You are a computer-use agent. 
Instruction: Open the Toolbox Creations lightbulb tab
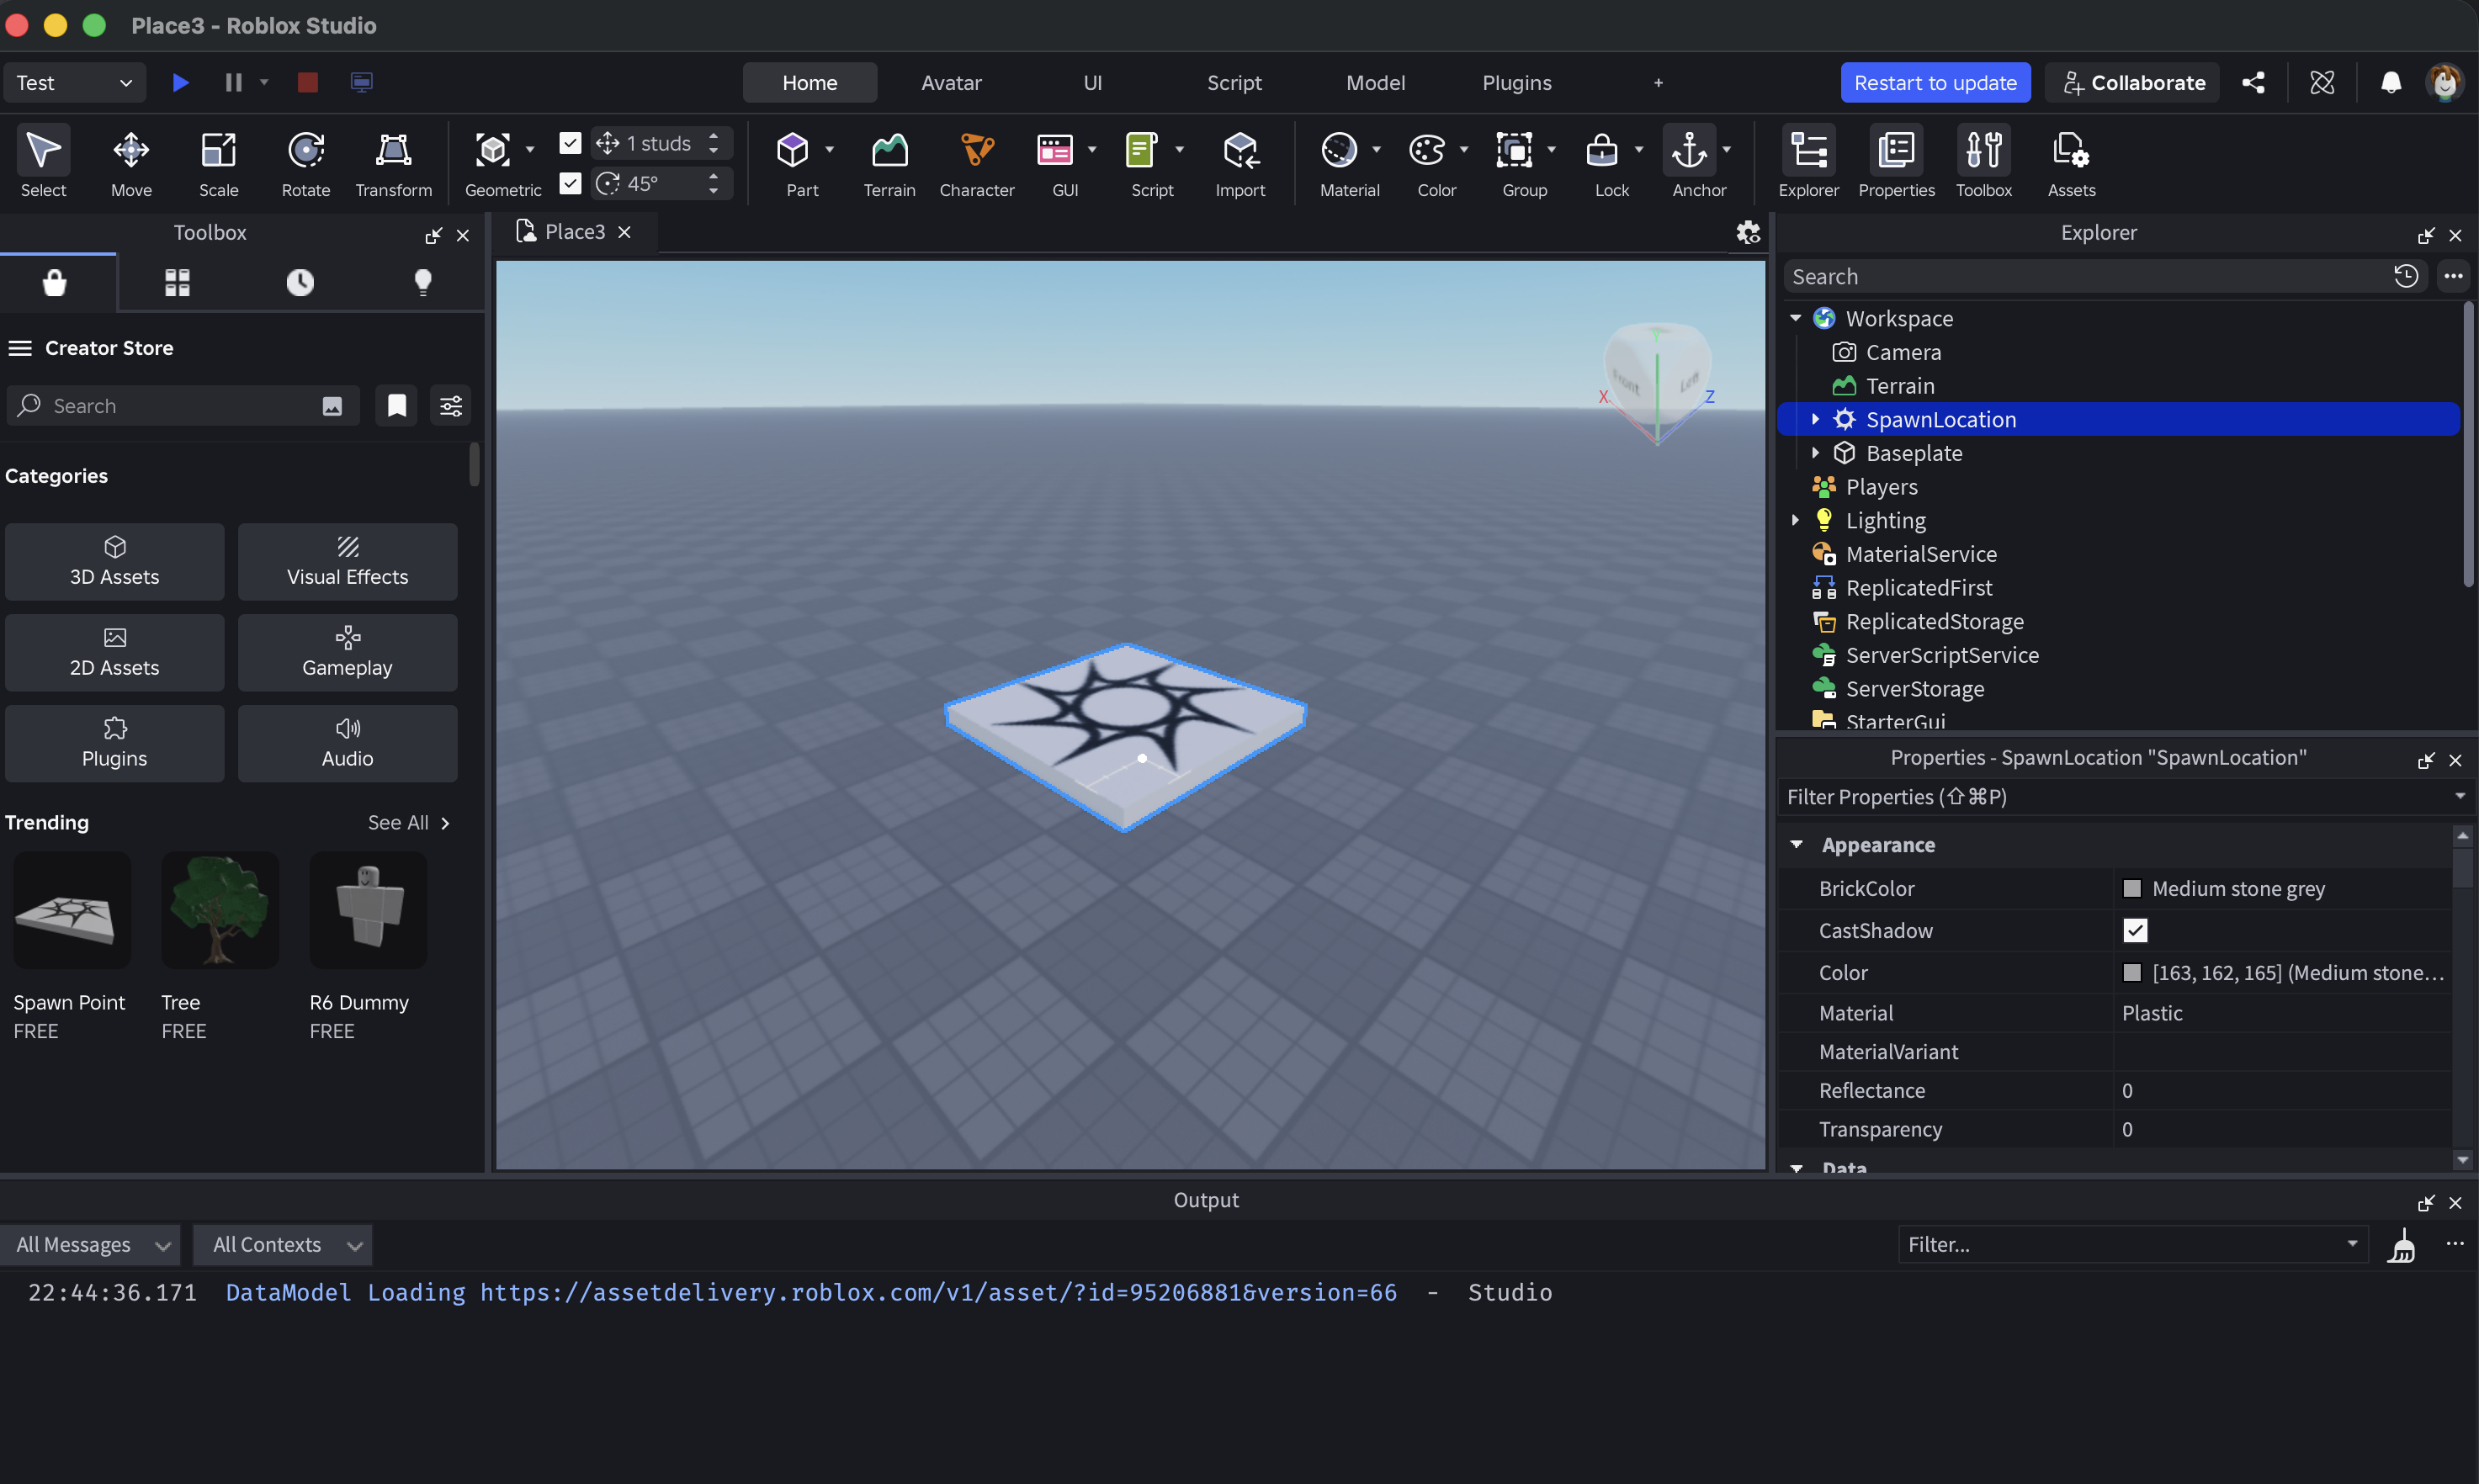click(423, 283)
